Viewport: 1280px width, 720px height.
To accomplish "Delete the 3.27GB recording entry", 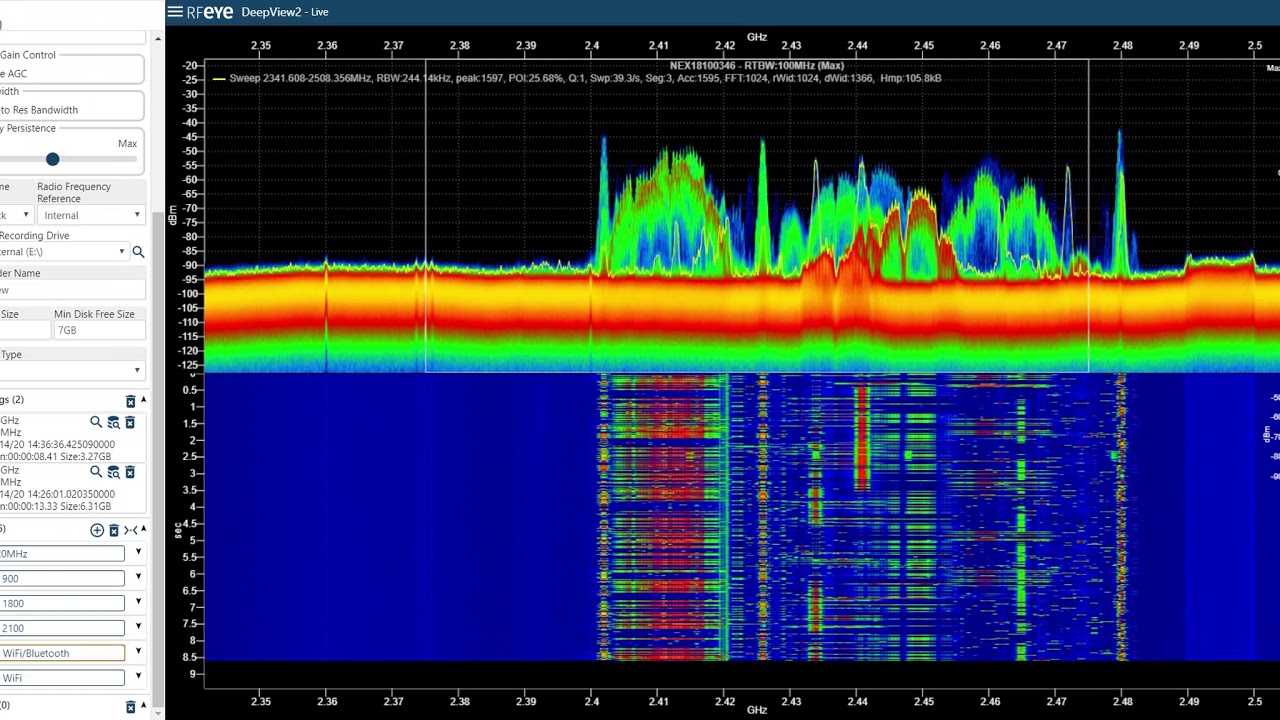I will [130, 423].
